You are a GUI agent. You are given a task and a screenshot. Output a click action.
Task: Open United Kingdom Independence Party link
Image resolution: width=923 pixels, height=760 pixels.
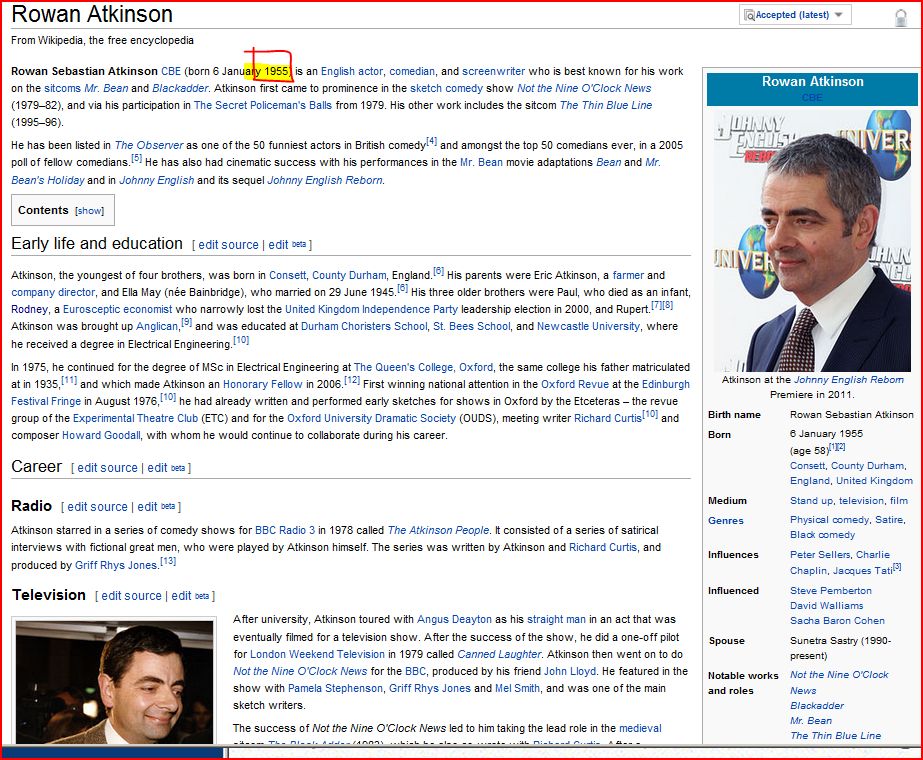pyautogui.click(x=371, y=310)
